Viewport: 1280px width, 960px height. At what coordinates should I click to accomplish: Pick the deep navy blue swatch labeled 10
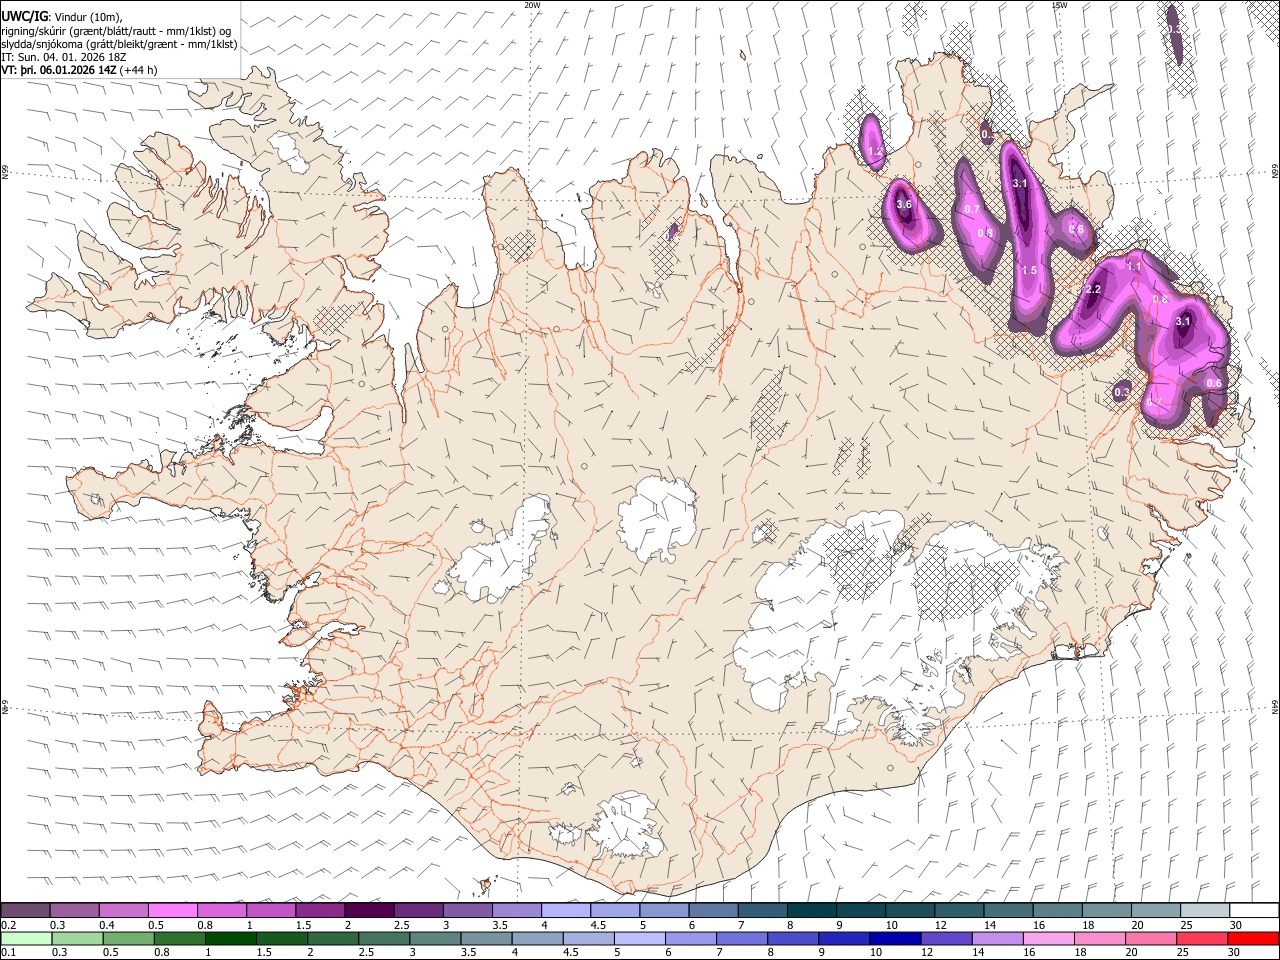[x=894, y=938]
